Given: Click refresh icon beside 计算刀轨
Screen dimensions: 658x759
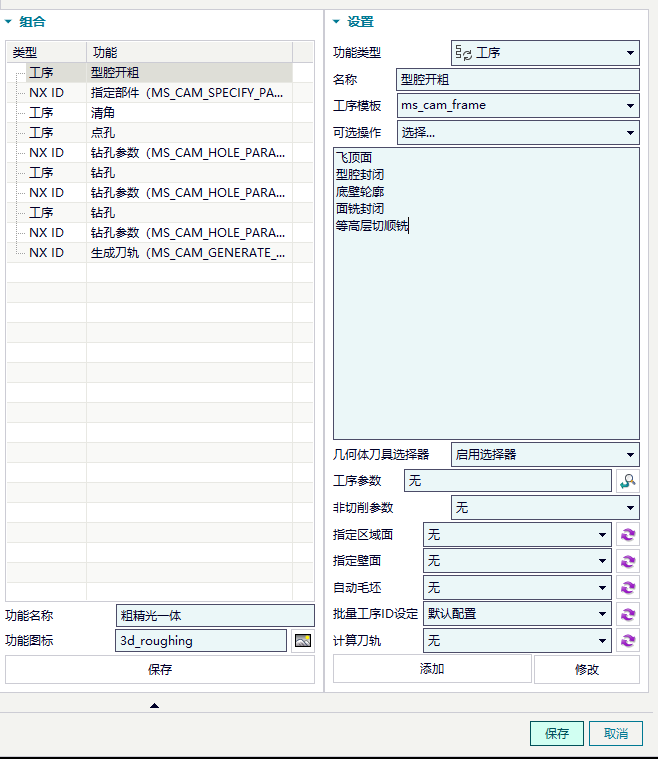Looking at the screenshot, I should pos(628,640).
